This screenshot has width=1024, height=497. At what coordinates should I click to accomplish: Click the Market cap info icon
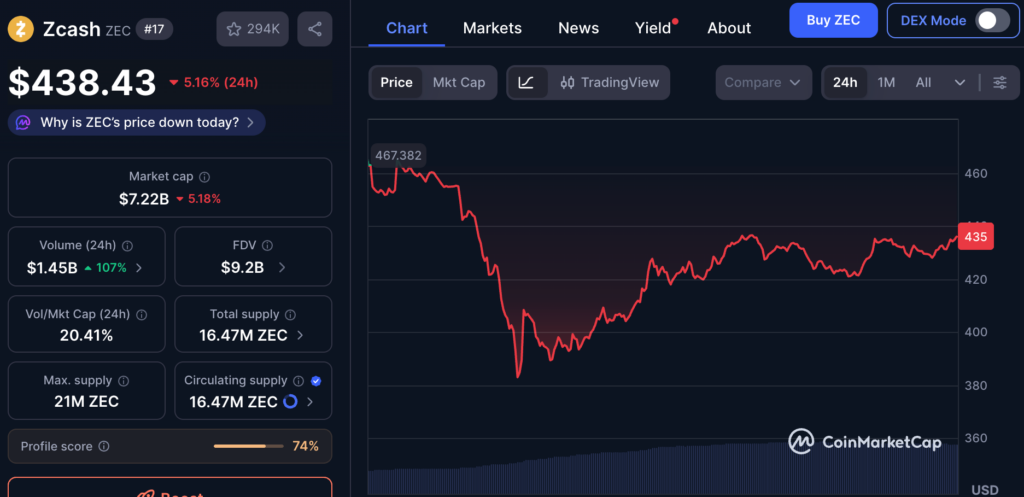(204, 177)
